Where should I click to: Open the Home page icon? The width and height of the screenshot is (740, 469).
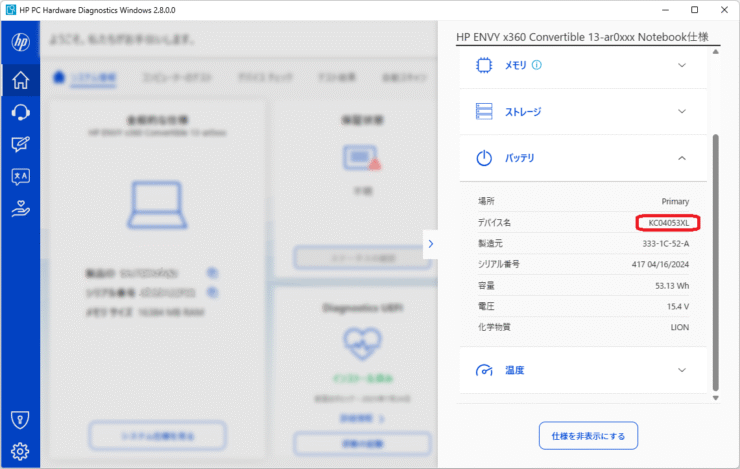click(20, 80)
